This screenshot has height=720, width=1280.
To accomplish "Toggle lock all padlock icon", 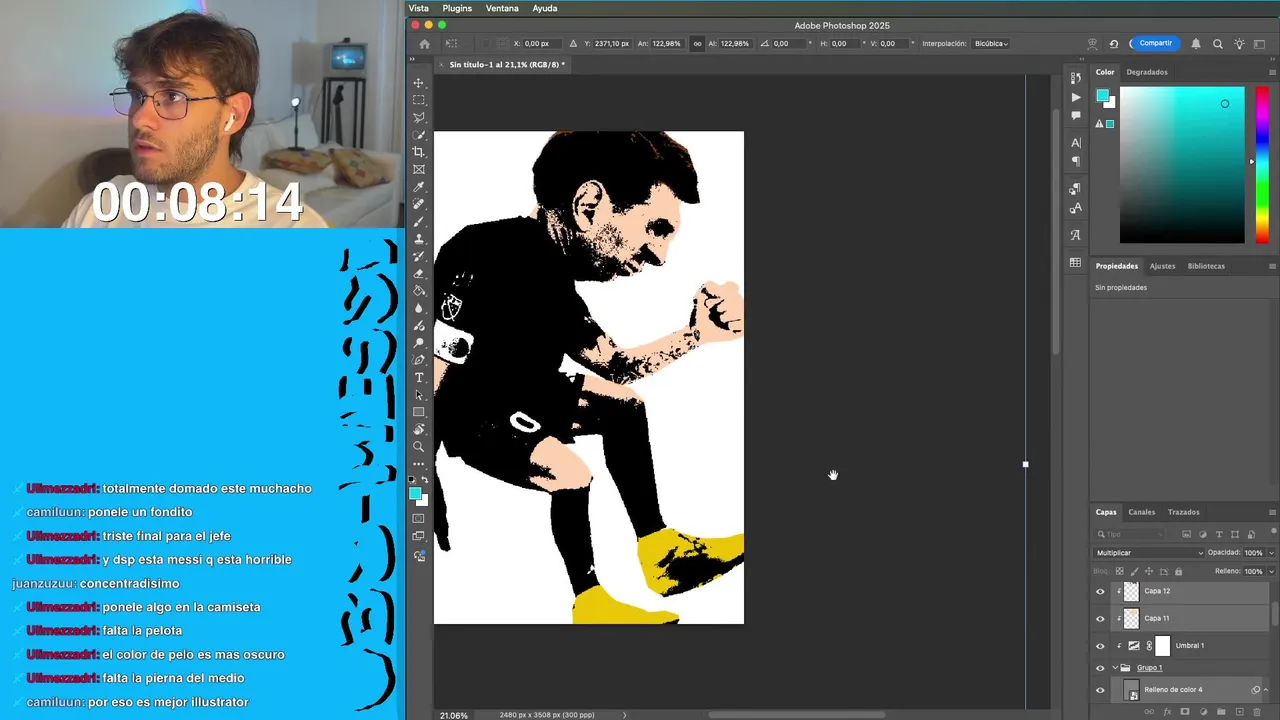I will [1178, 571].
